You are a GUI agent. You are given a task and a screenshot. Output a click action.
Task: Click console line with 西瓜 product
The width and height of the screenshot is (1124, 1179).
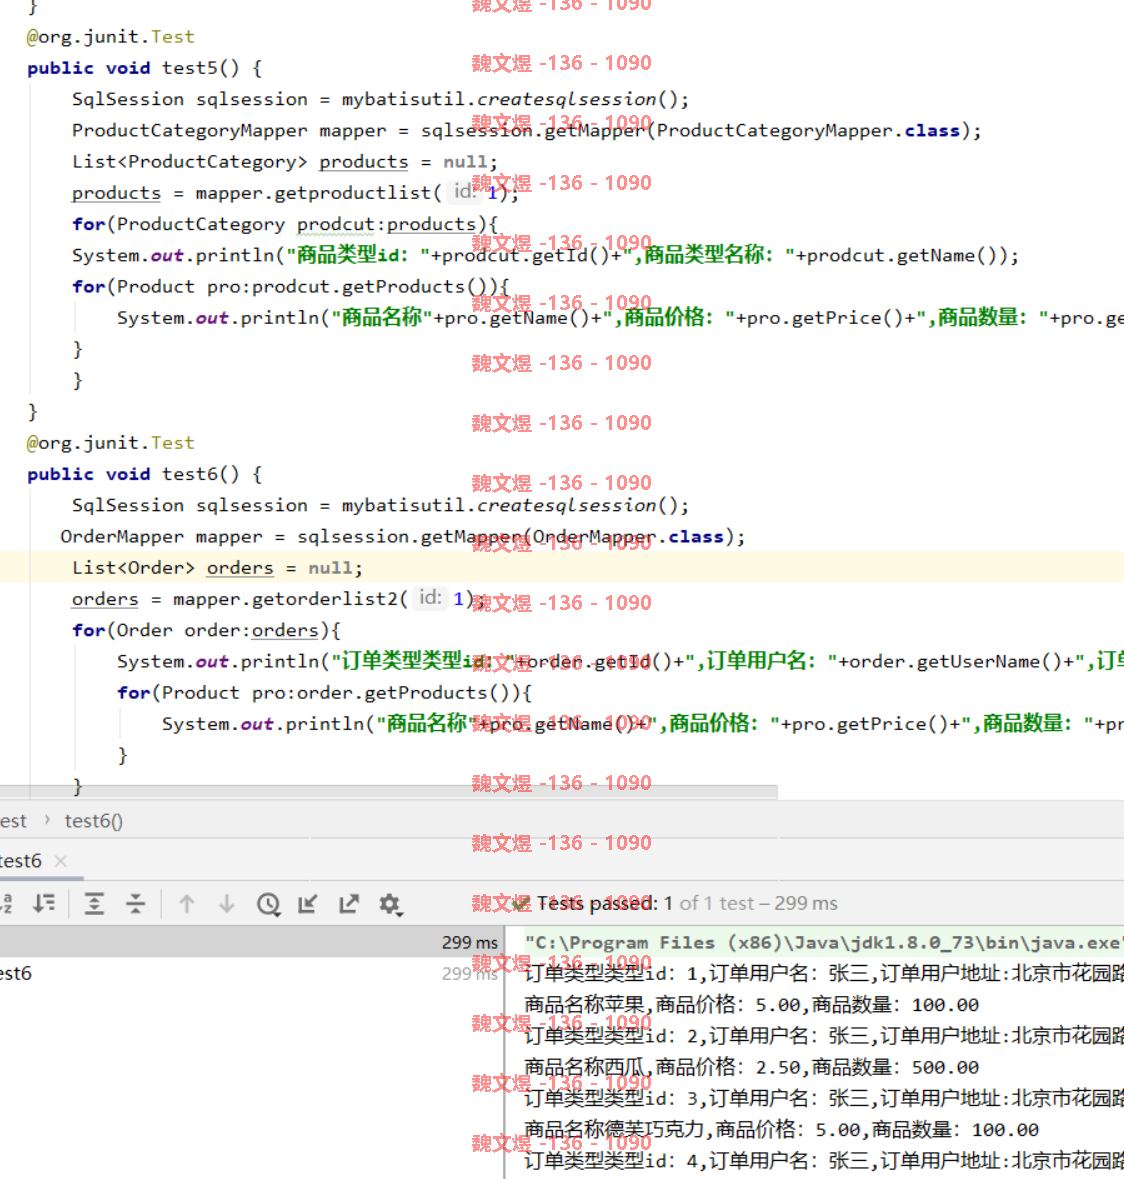click(x=751, y=1067)
